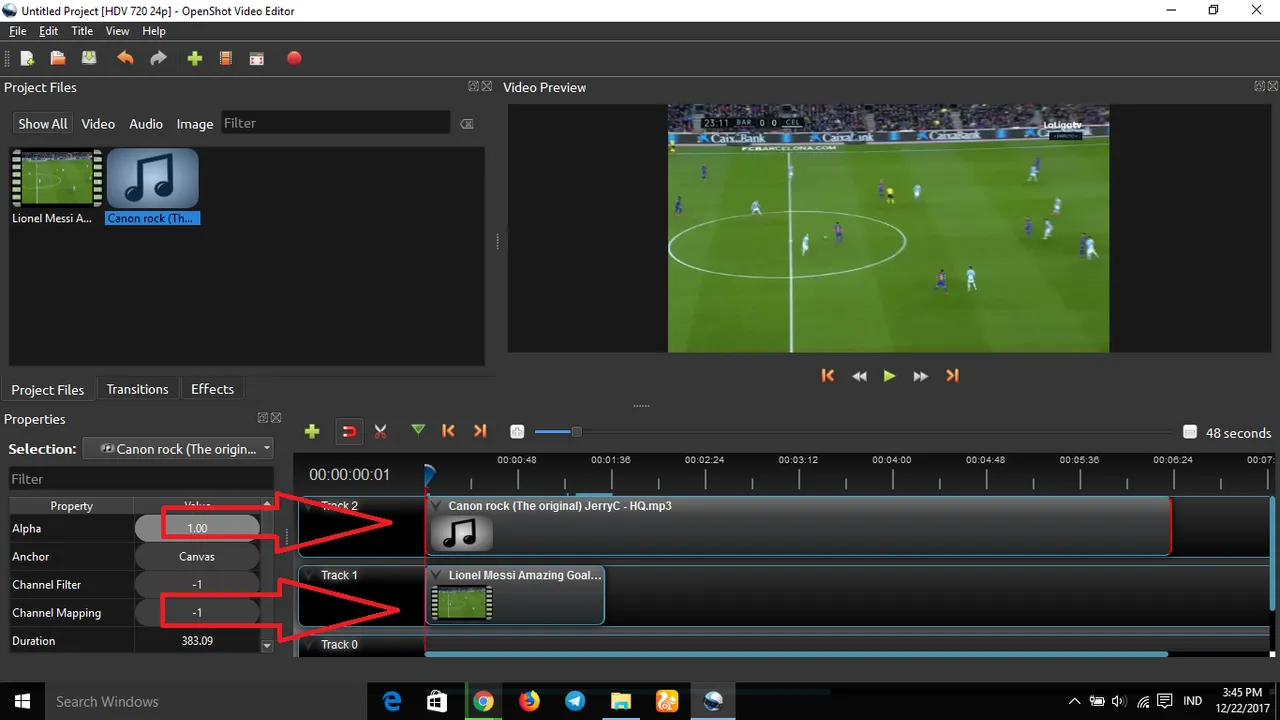Select the Lionel Messi video thumbnail
The image size is (1280, 720).
(x=56, y=180)
